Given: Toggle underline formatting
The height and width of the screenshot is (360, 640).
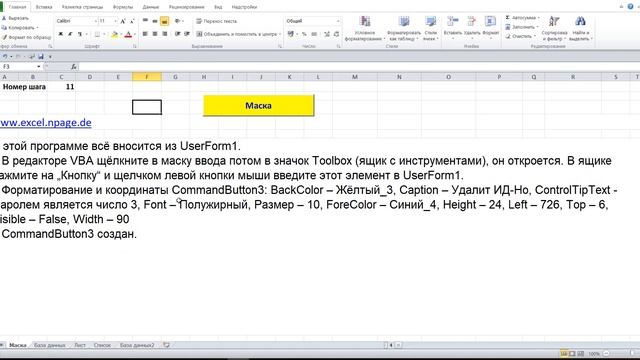Looking at the screenshot, I should click(x=80, y=34).
